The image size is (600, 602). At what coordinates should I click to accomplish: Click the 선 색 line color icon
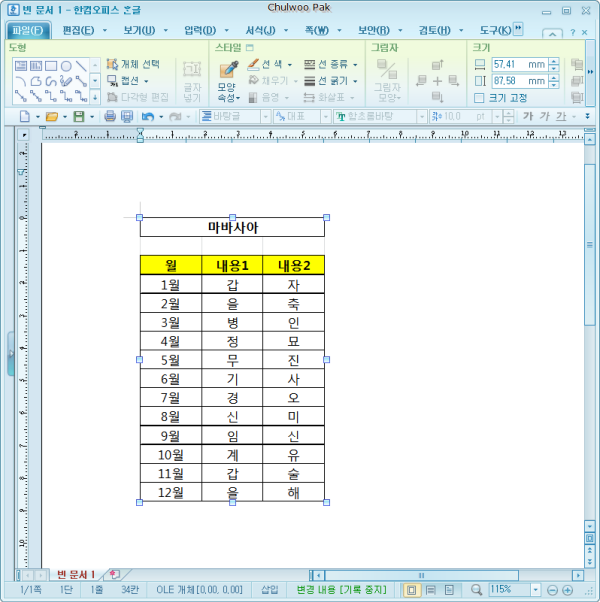[253, 64]
